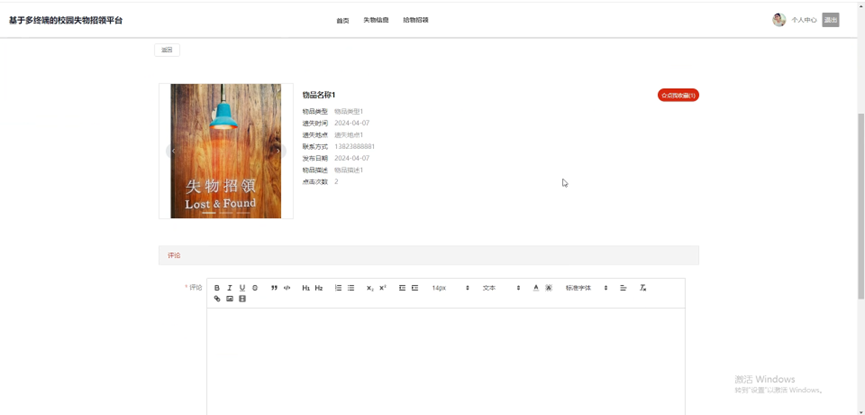Click the 物品描述1 value
This screenshot has height=415, width=865.
[x=349, y=170]
